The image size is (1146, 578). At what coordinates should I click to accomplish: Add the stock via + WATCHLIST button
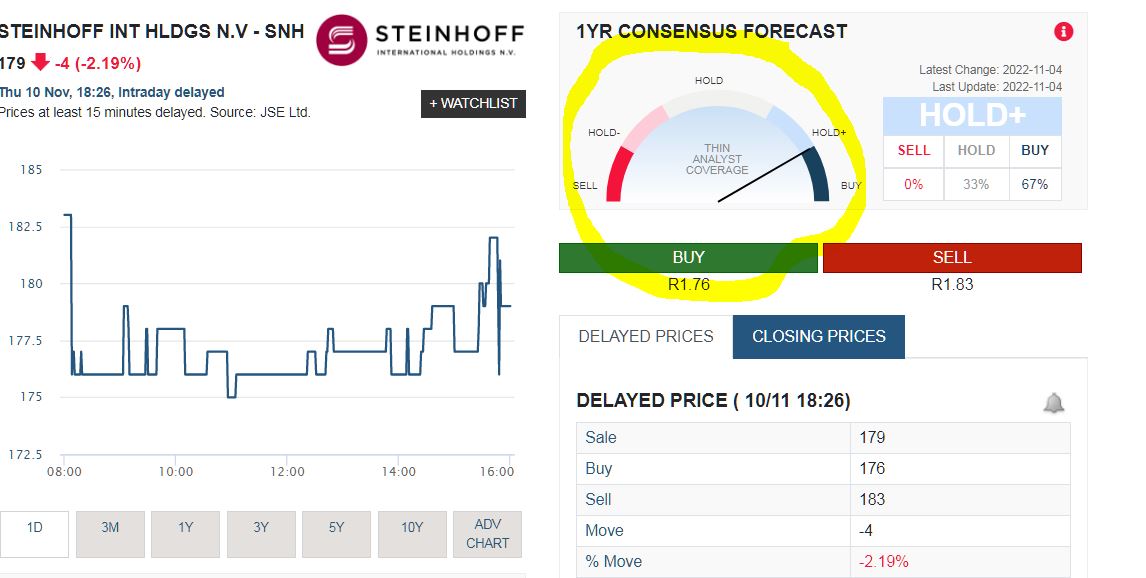(x=473, y=103)
